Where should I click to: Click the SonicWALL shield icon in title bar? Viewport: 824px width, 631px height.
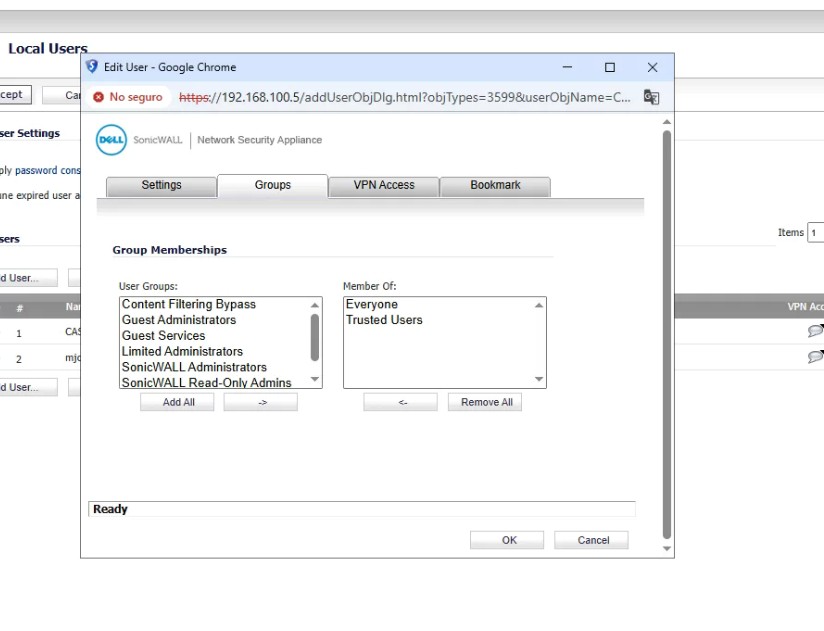[x=92, y=67]
